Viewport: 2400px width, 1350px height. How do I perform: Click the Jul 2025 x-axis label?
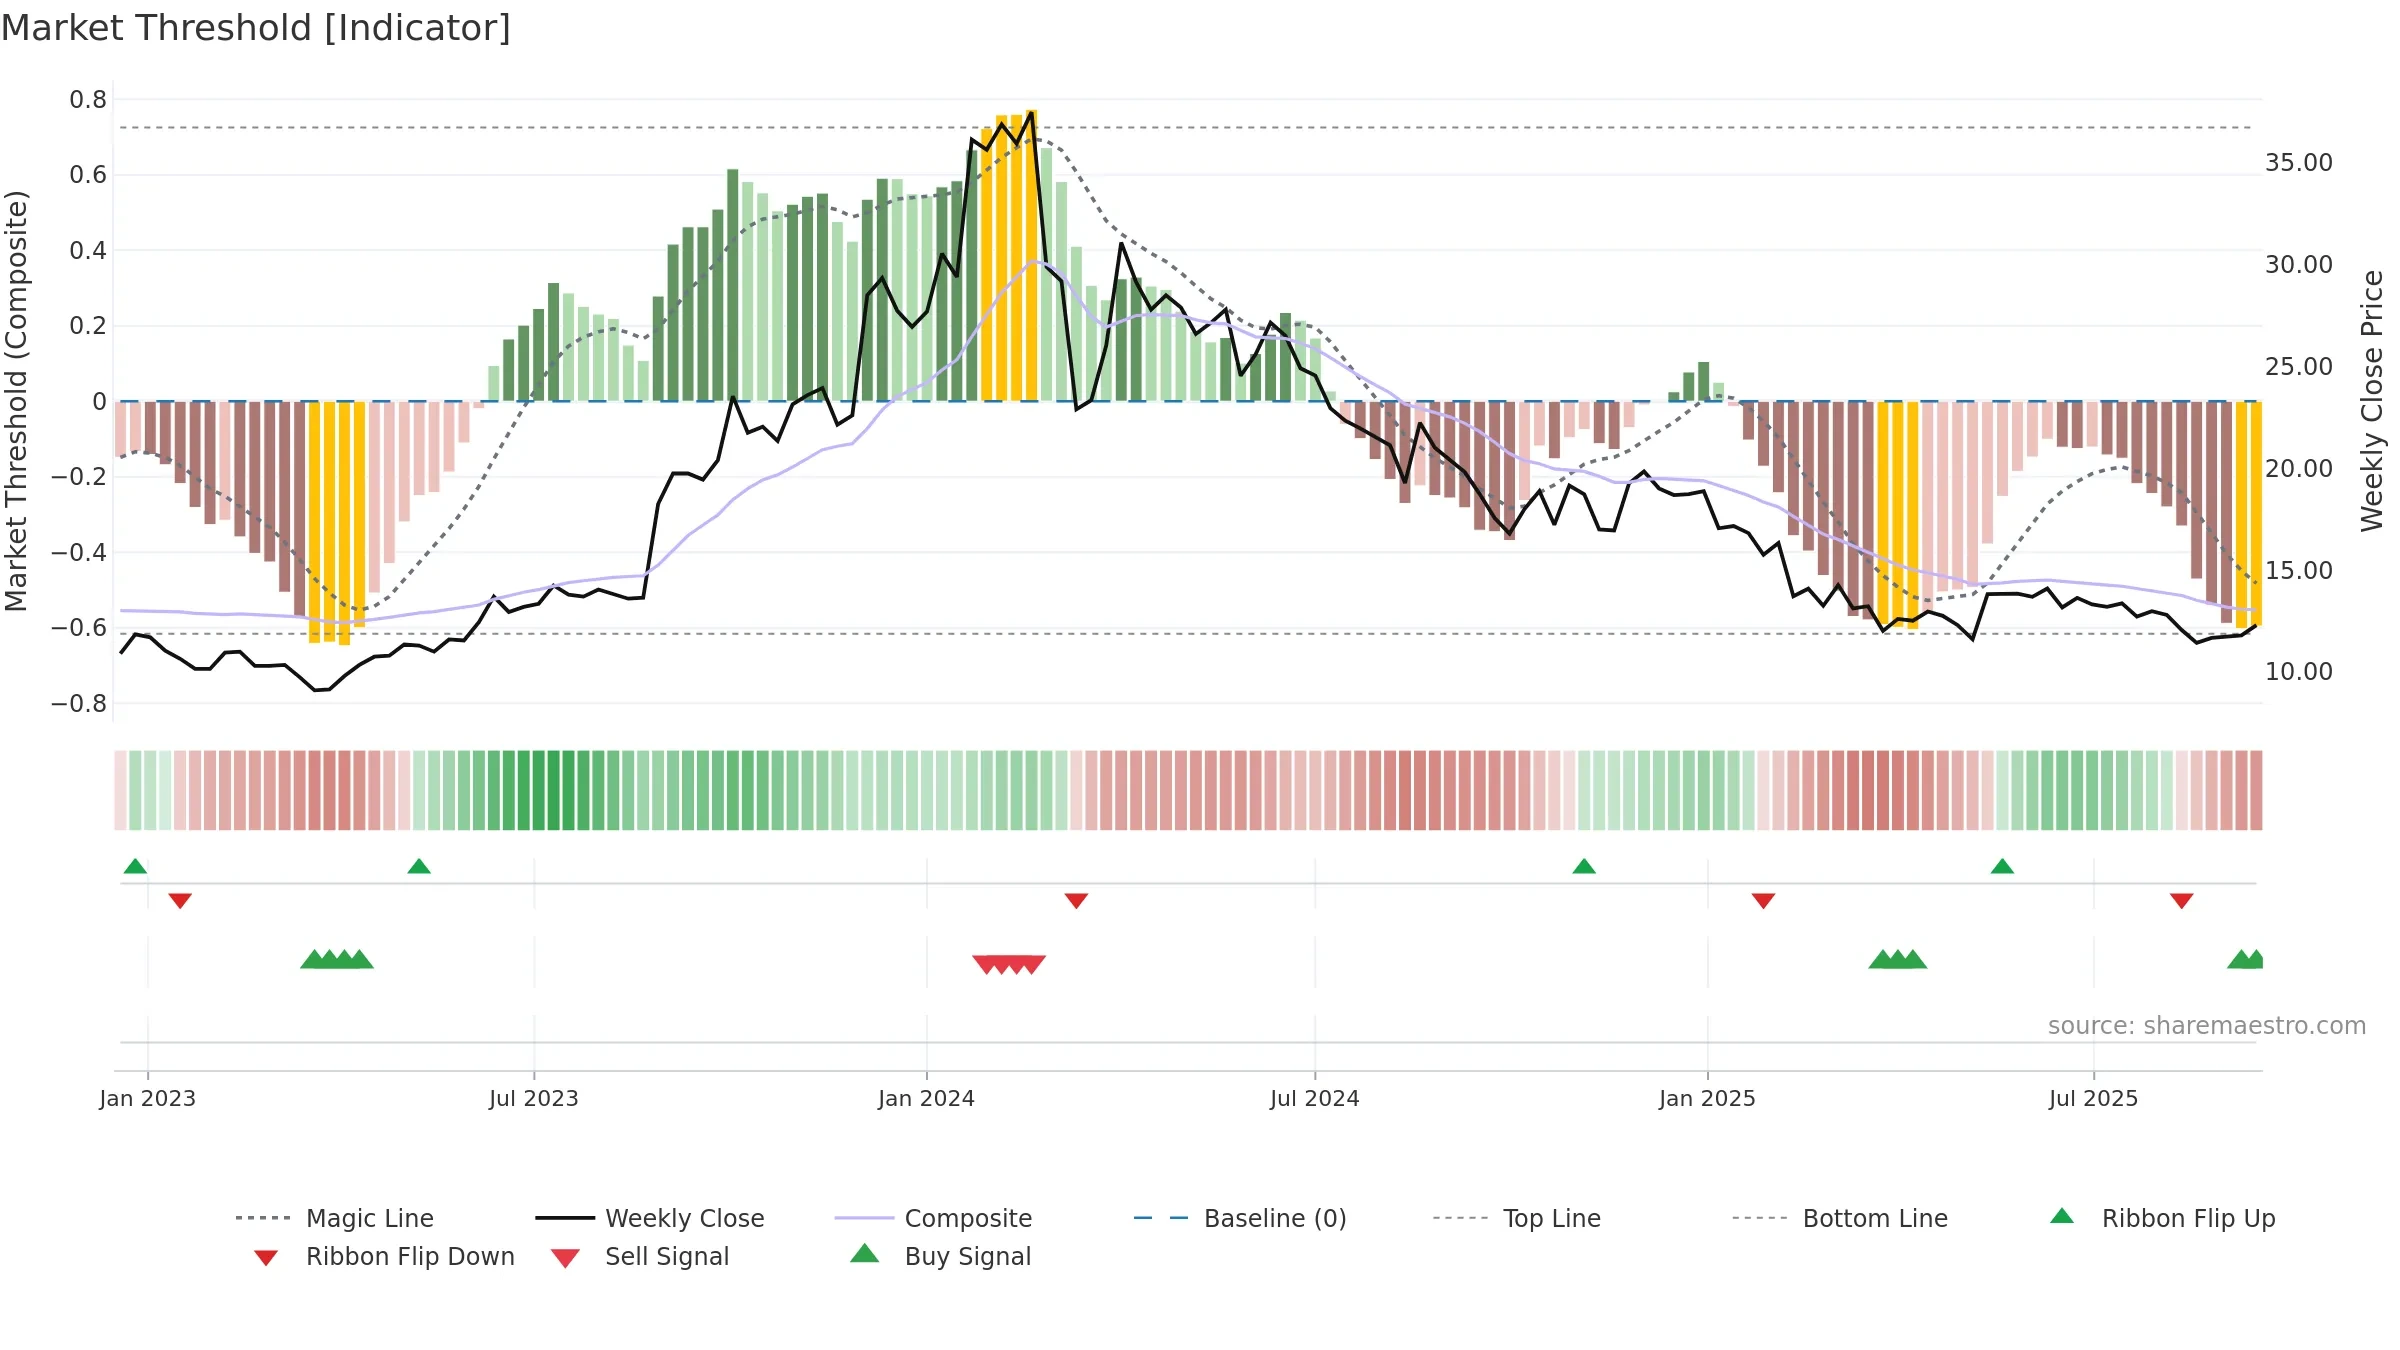(2094, 1098)
